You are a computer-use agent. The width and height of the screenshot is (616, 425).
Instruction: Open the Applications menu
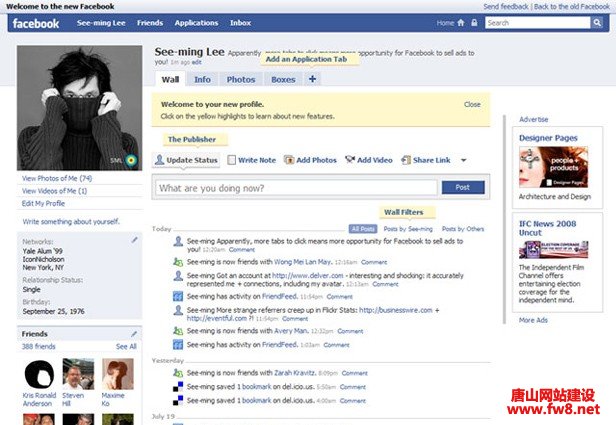[x=196, y=23]
